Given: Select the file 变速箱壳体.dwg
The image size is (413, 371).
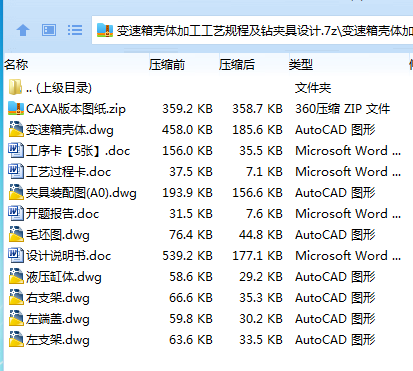Looking at the screenshot, I should coord(70,130).
